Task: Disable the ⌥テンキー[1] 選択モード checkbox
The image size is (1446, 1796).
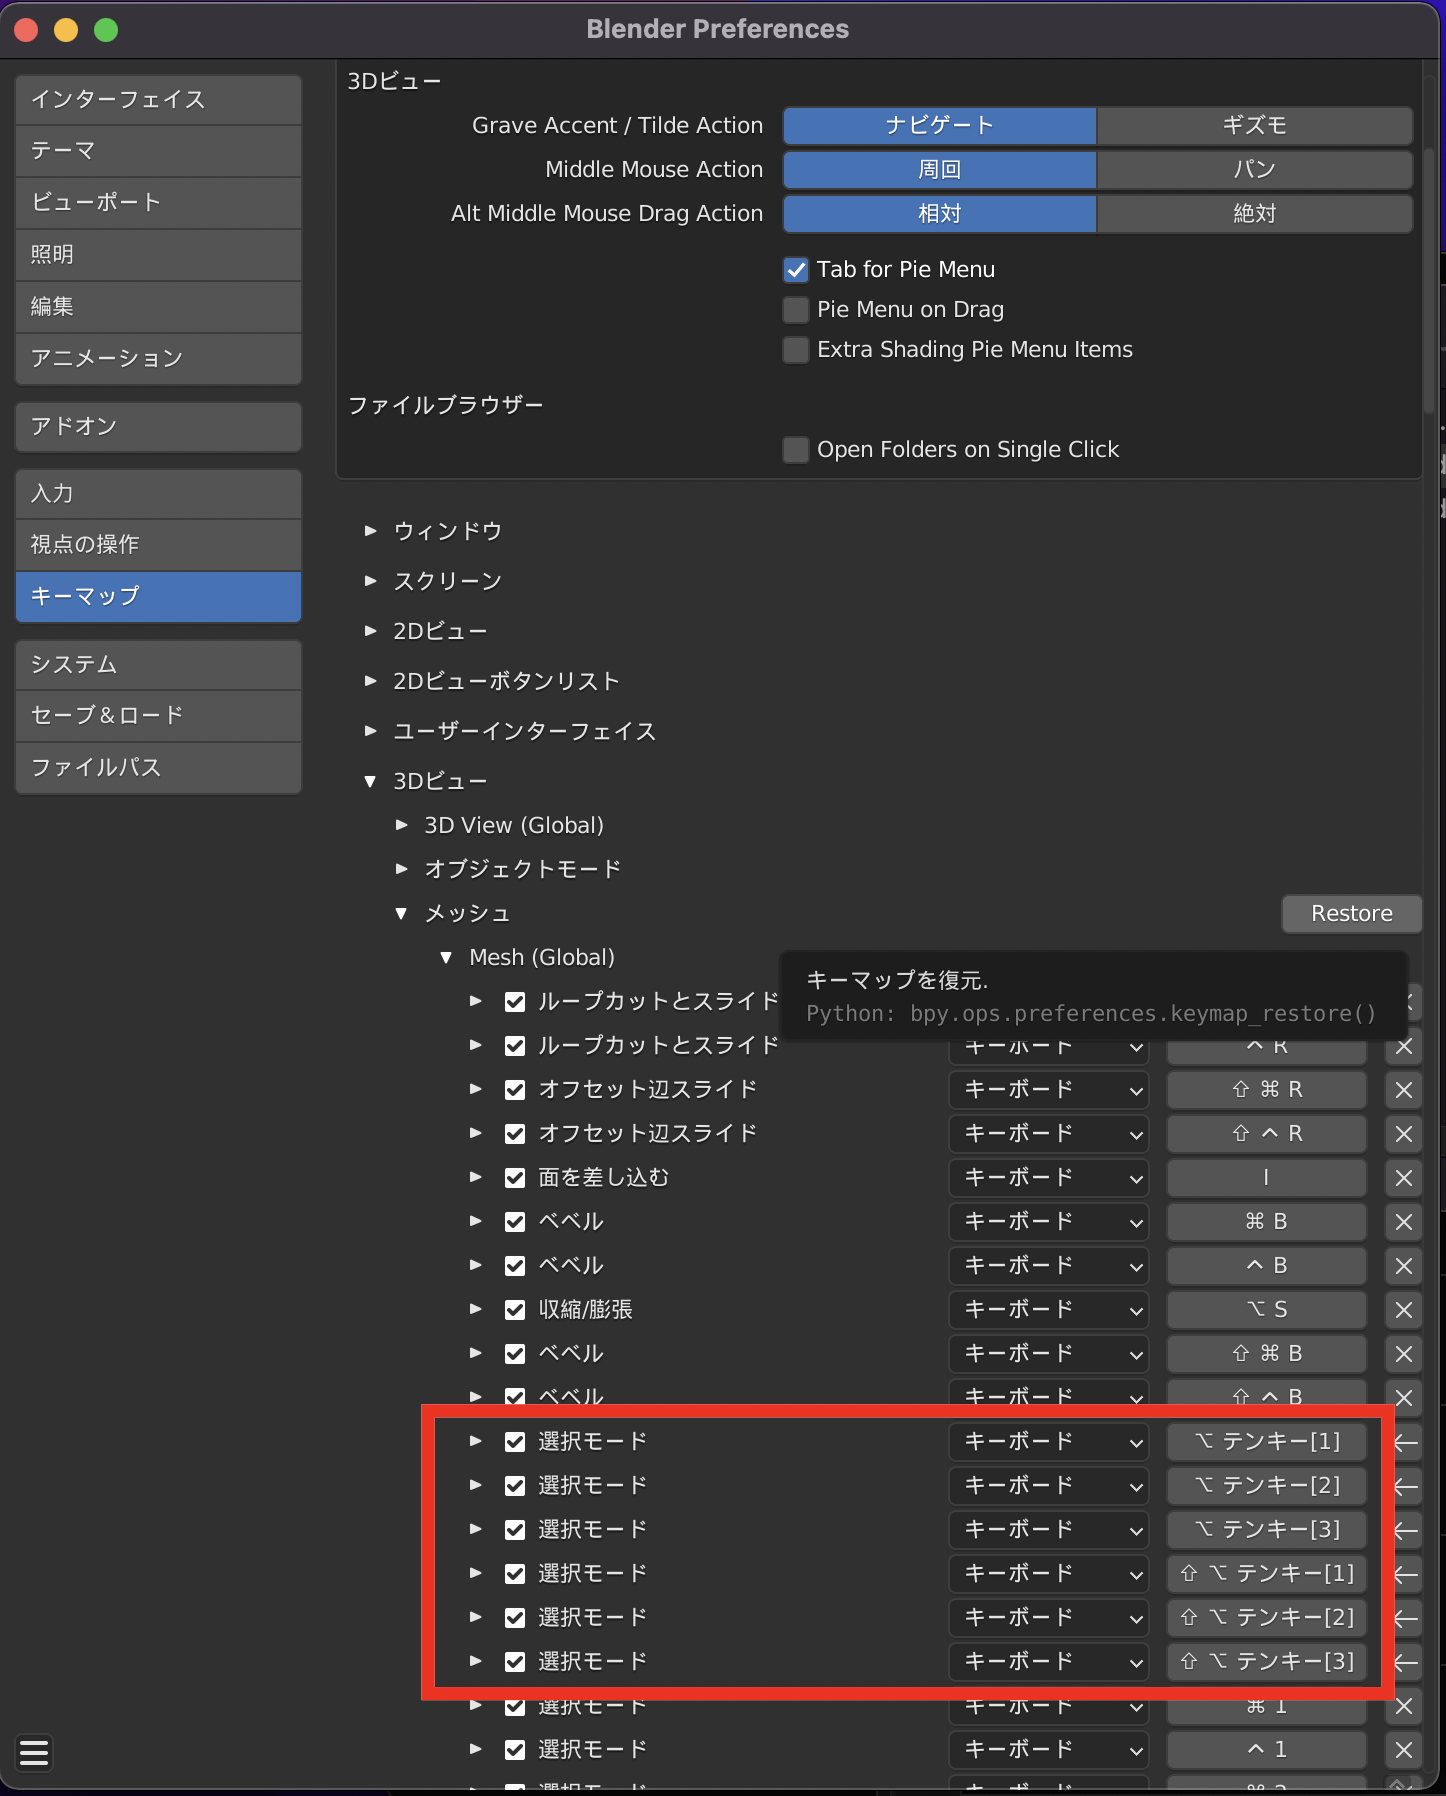Action: (515, 1442)
